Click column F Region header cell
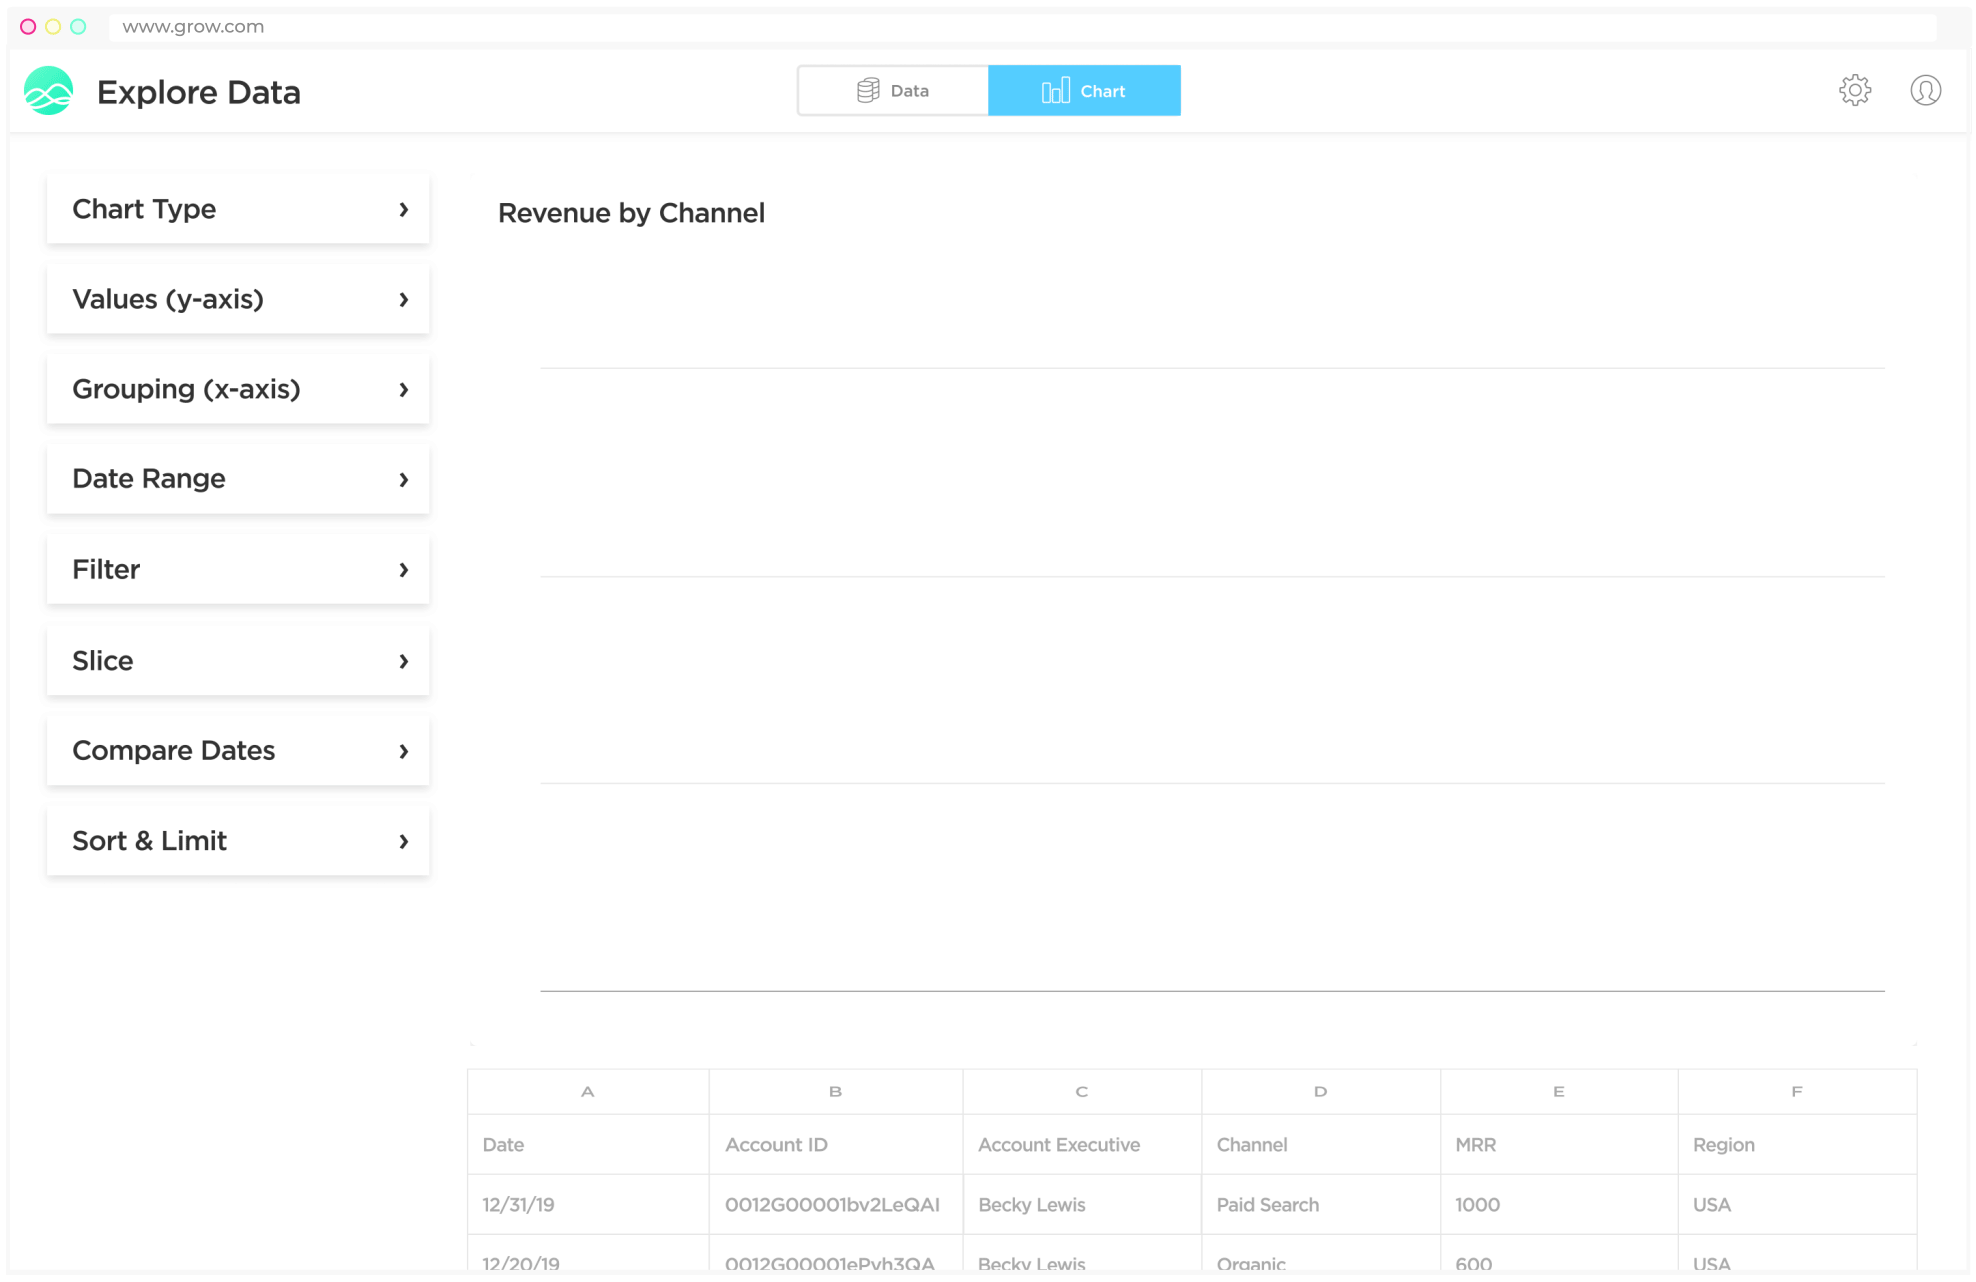This screenshot has height=1282, width=1976. pos(1797,1145)
